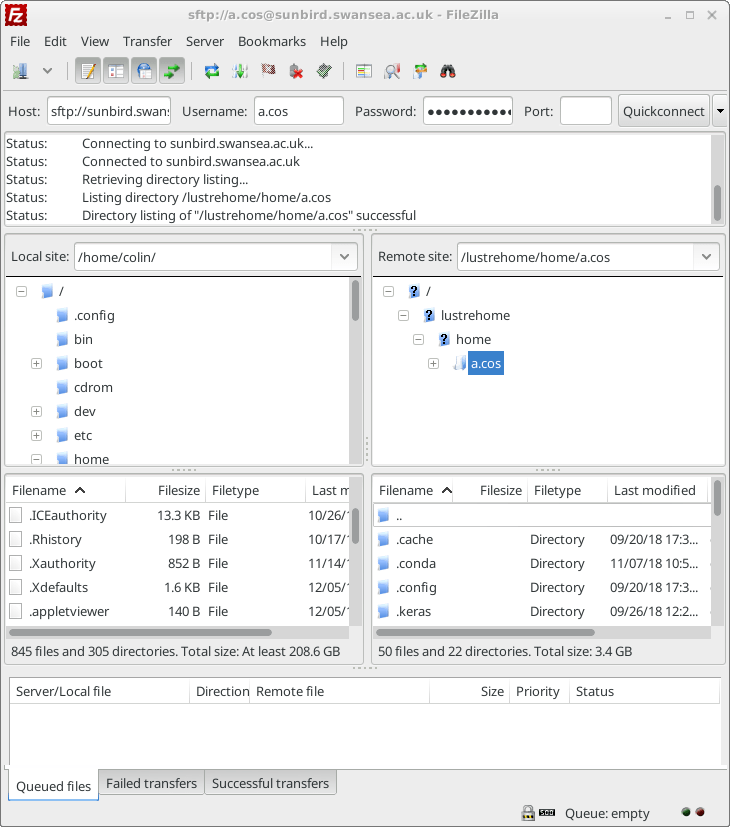Click local file list horizontal scrollbar
The width and height of the screenshot is (730, 827).
[140, 632]
